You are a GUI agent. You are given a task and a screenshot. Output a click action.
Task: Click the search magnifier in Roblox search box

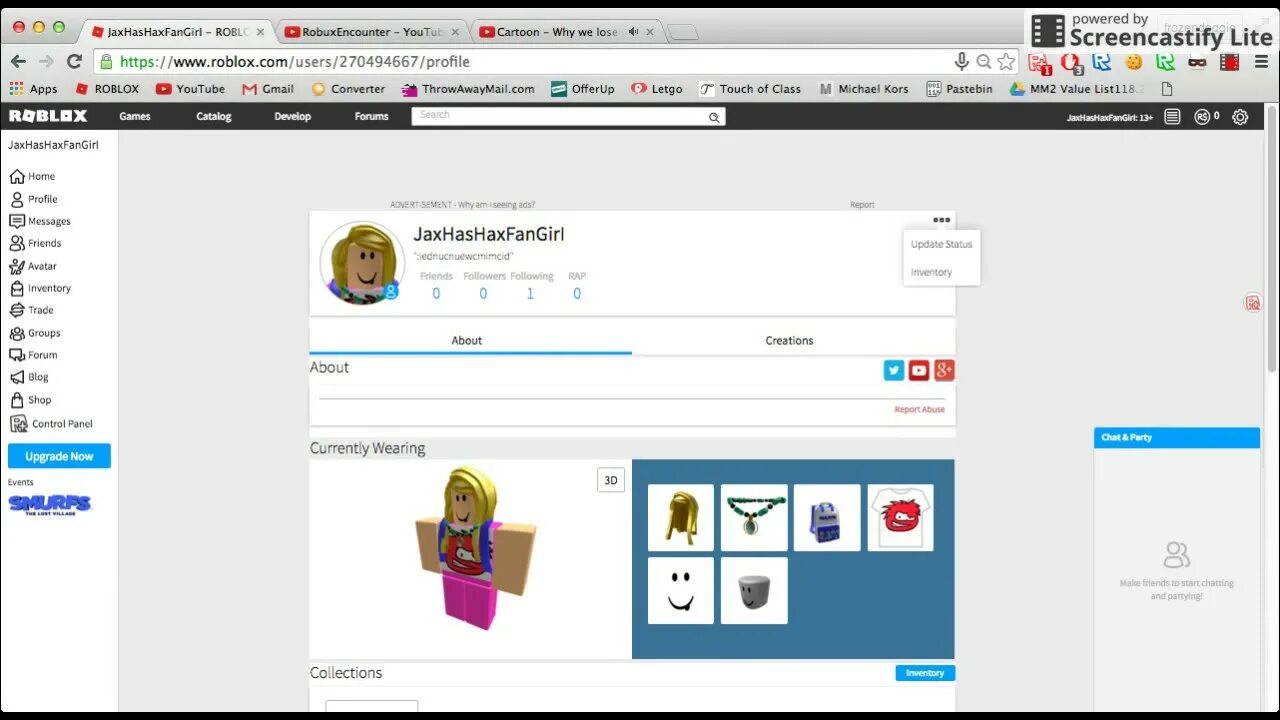coord(714,117)
